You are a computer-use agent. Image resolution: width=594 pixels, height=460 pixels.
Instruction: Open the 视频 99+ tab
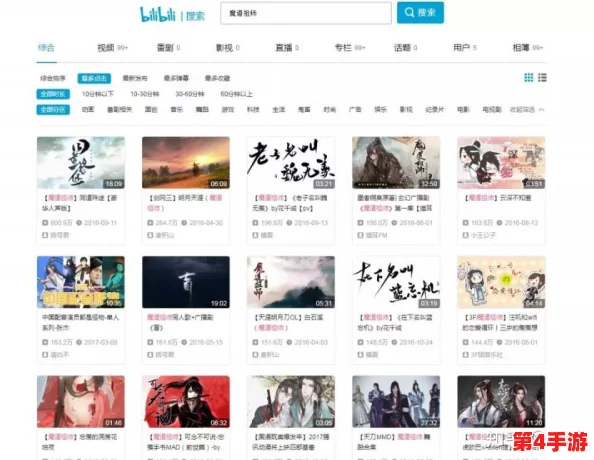113,48
